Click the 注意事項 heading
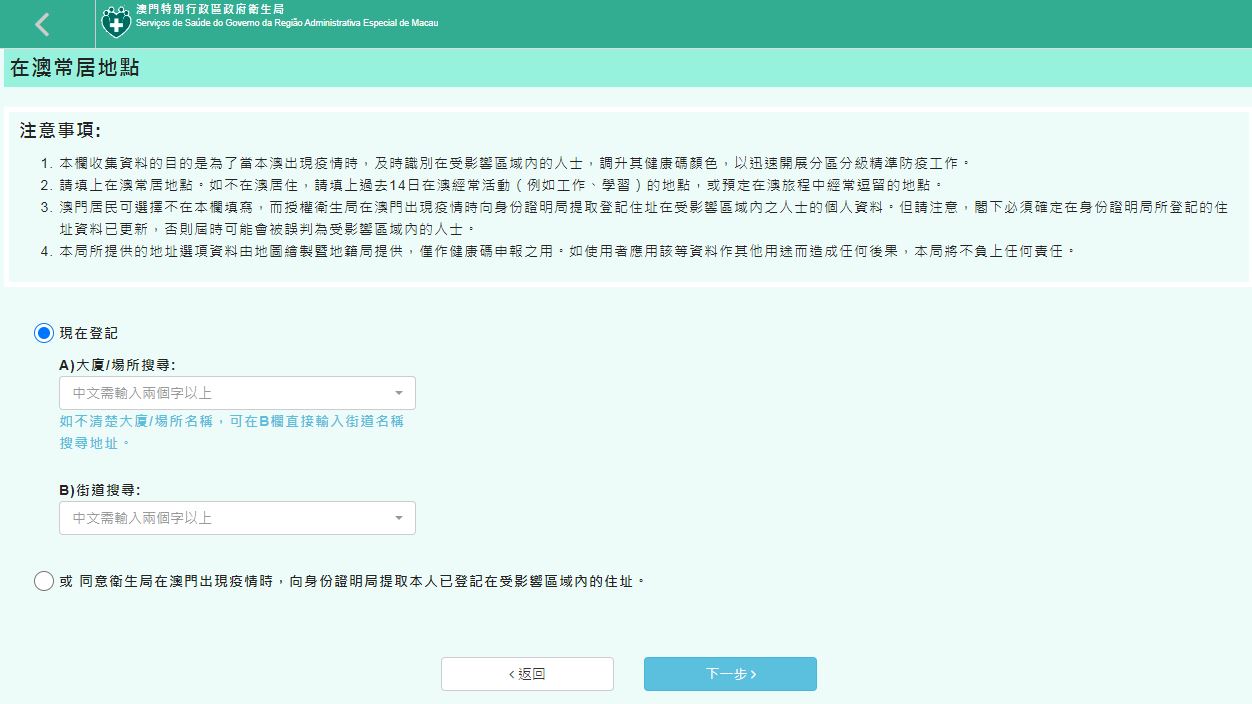The height and width of the screenshot is (704, 1252). point(60,131)
